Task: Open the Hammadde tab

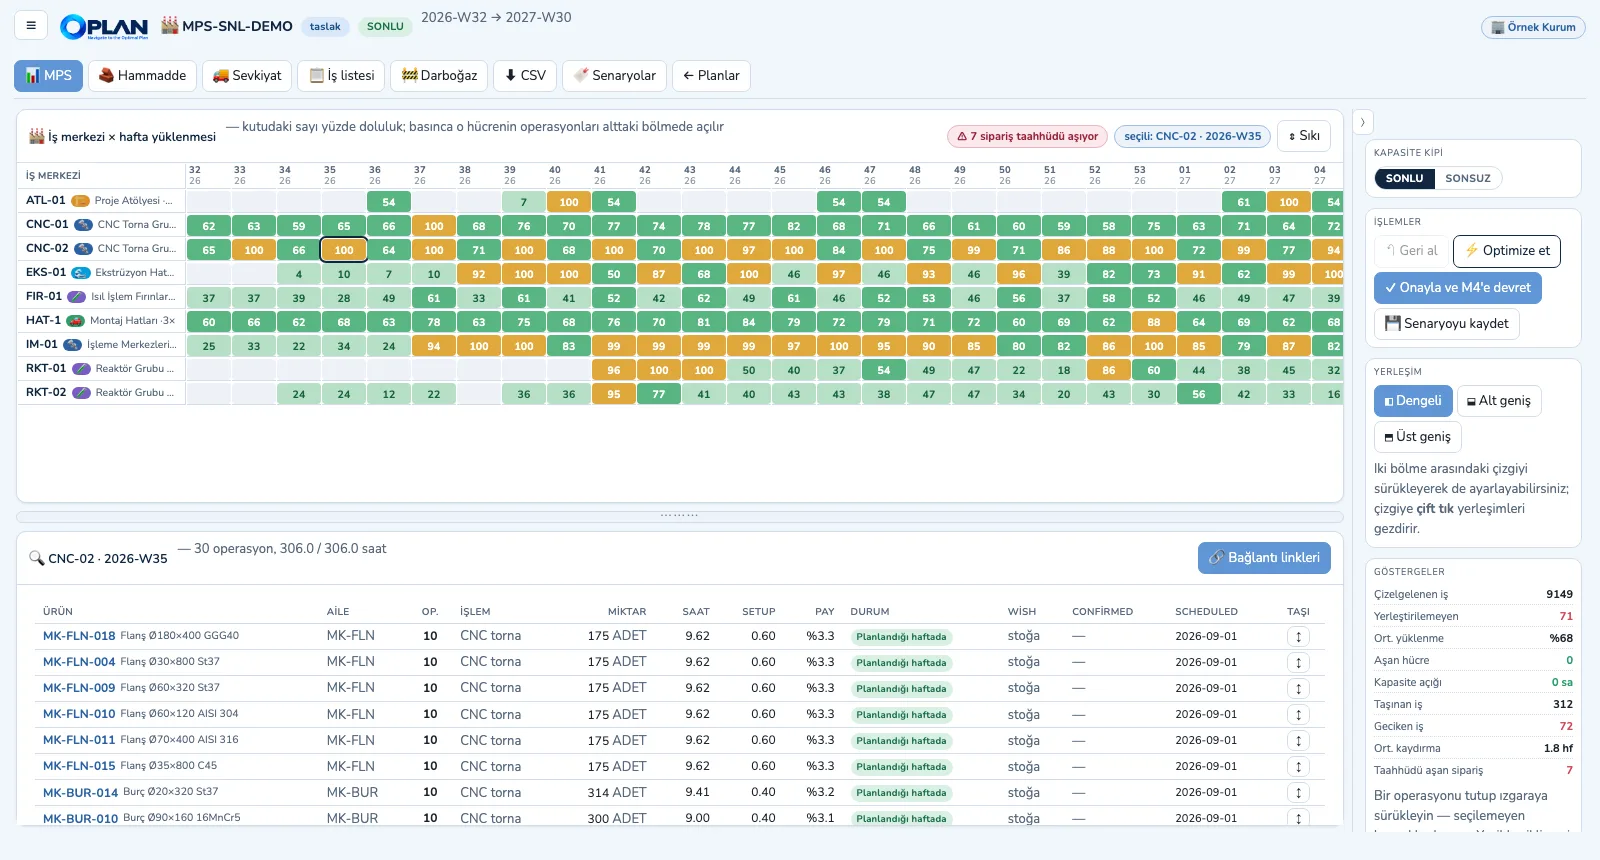Action: pyautogui.click(x=142, y=76)
